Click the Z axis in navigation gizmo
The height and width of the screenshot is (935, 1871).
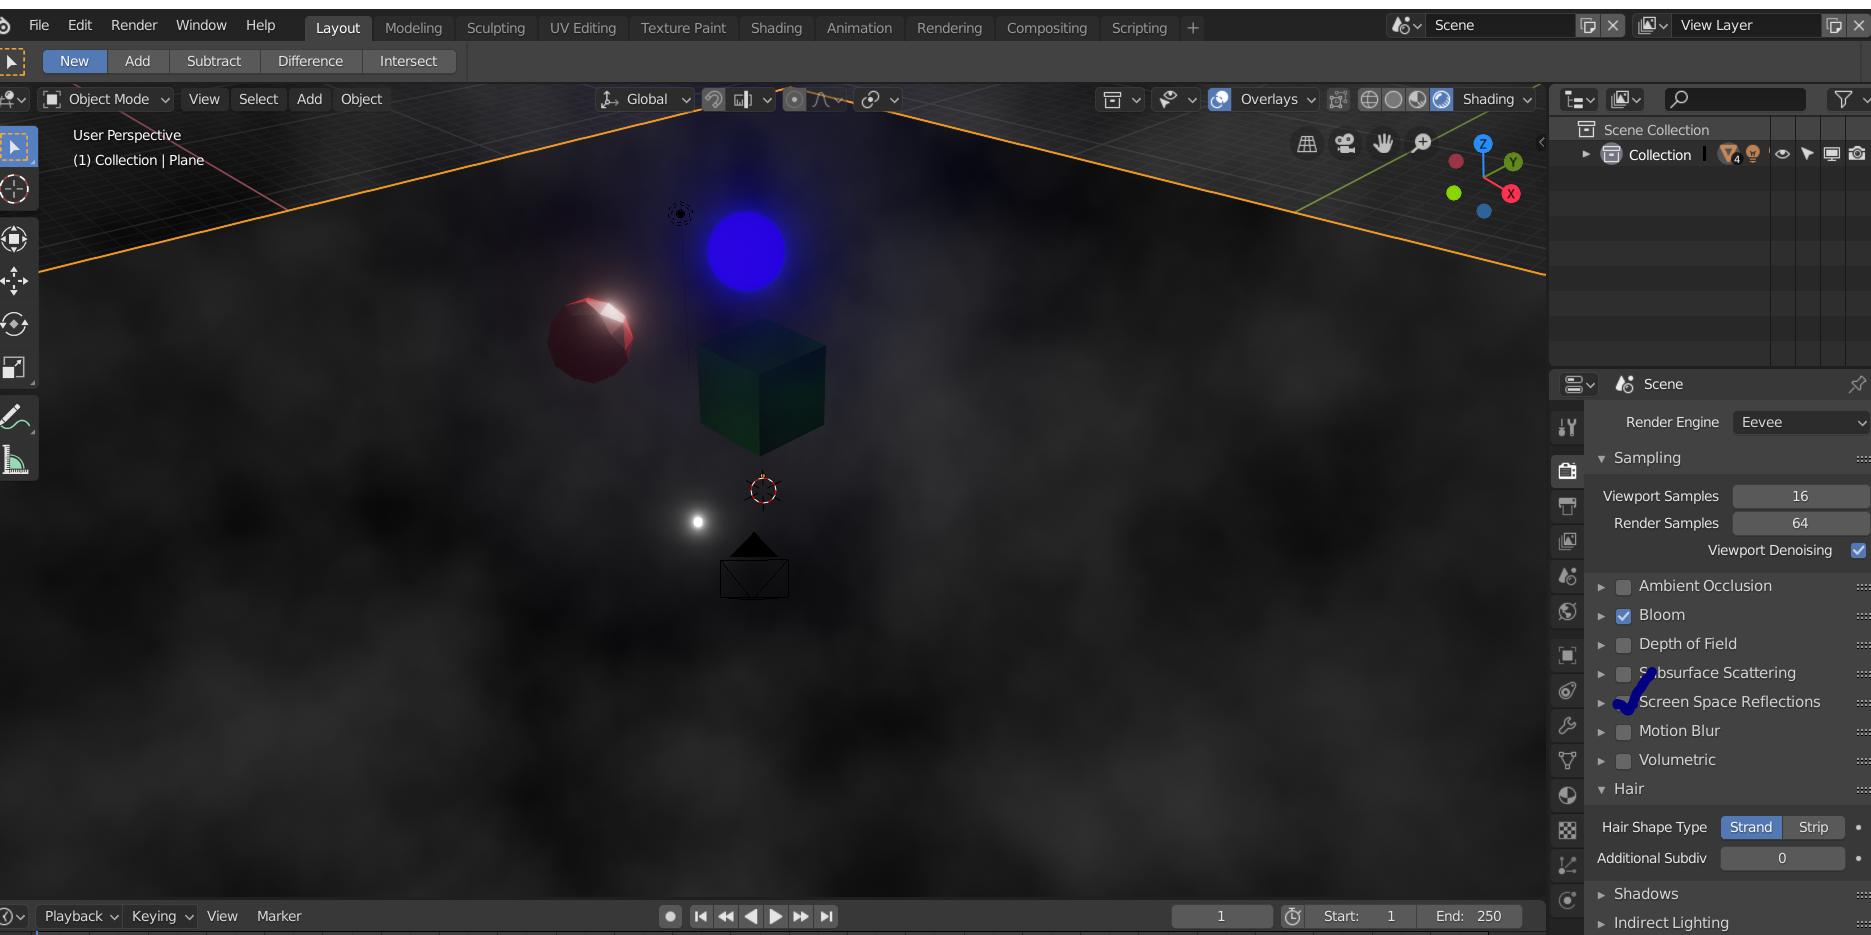pos(1483,144)
